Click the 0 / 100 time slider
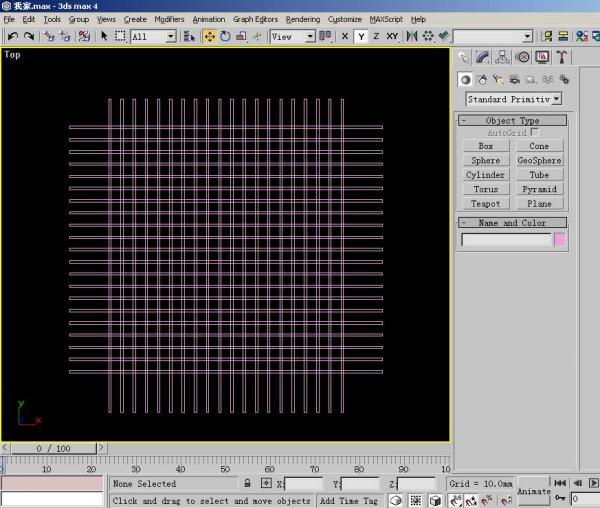600x508 pixels. 53,448
